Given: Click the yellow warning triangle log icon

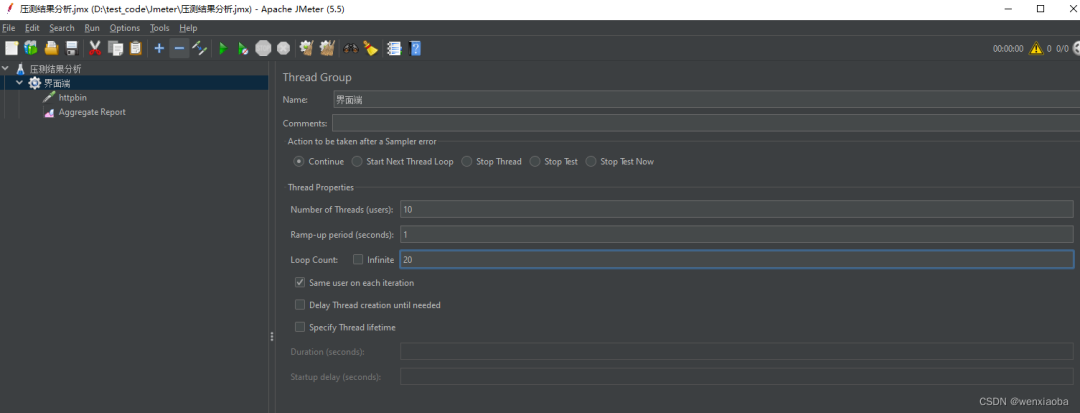Looking at the screenshot, I should pyautogui.click(x=1036, y=49).
